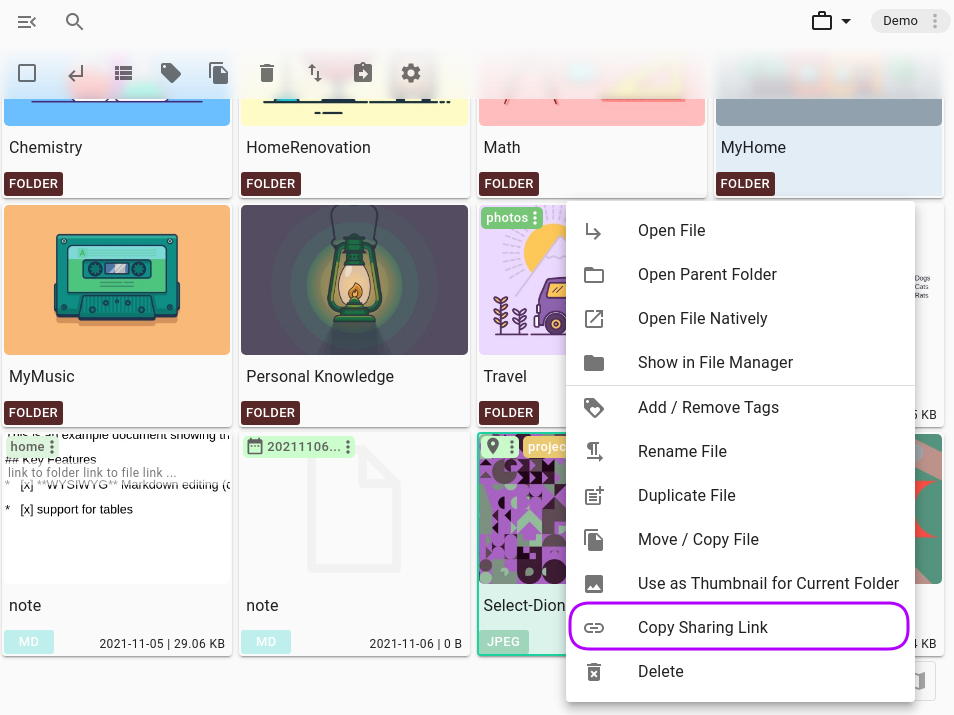Open the home tag menu dots
Screen dimensions: 954x715
52,447
